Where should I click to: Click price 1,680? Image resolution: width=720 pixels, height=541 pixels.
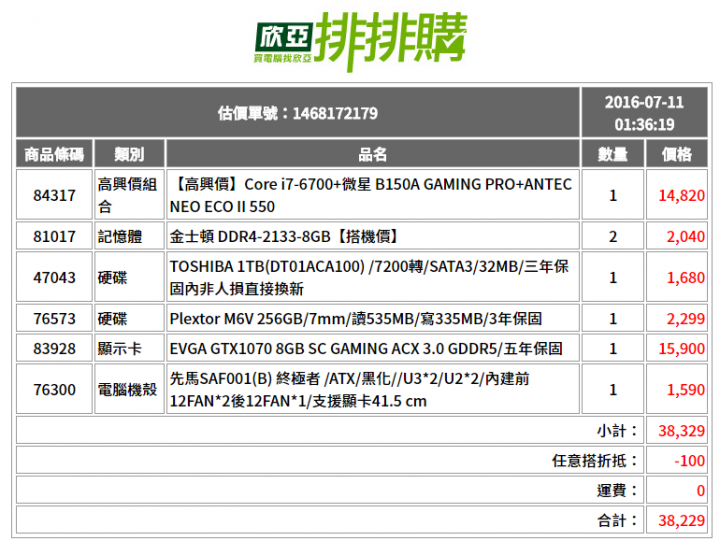686,277
